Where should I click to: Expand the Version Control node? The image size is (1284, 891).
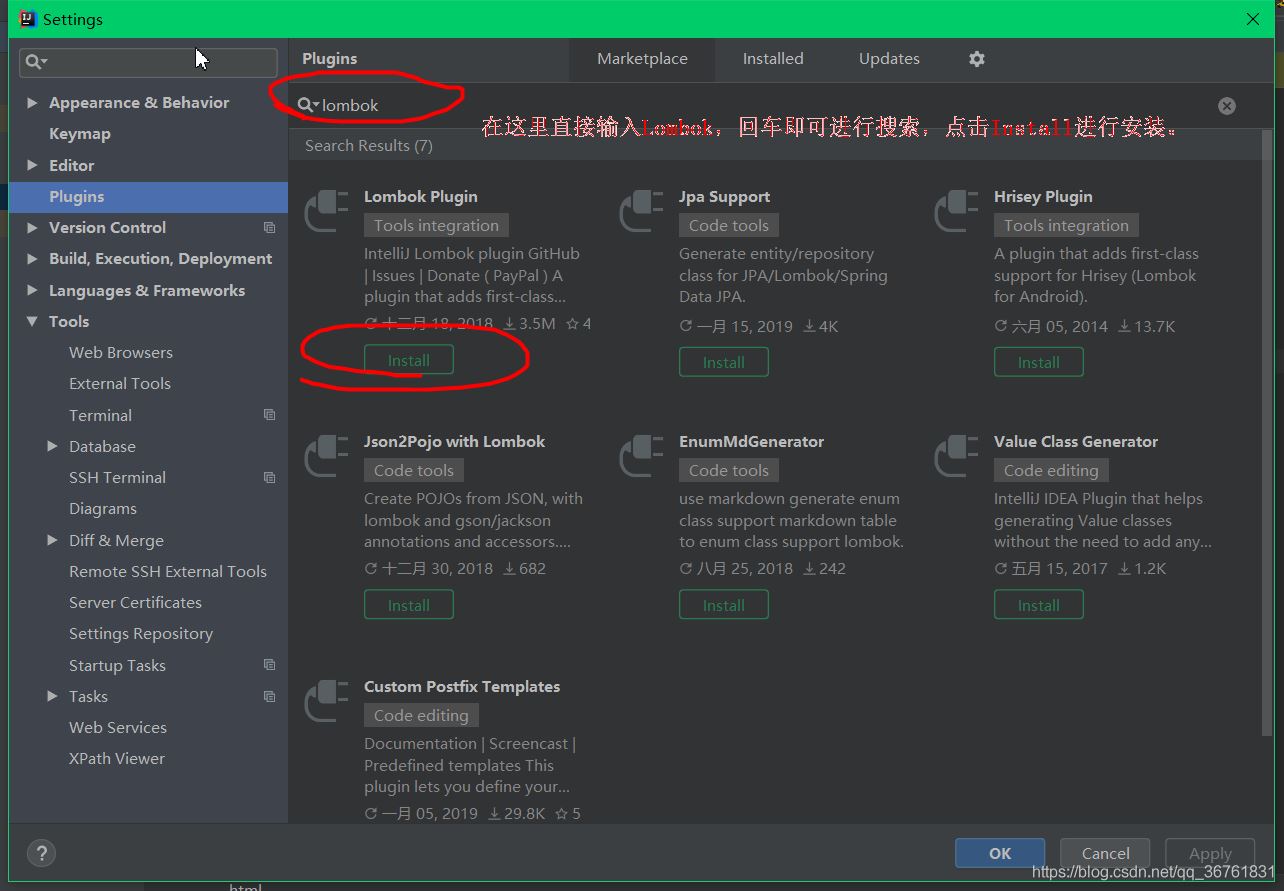pyautogui.click(x=33, y=228)
